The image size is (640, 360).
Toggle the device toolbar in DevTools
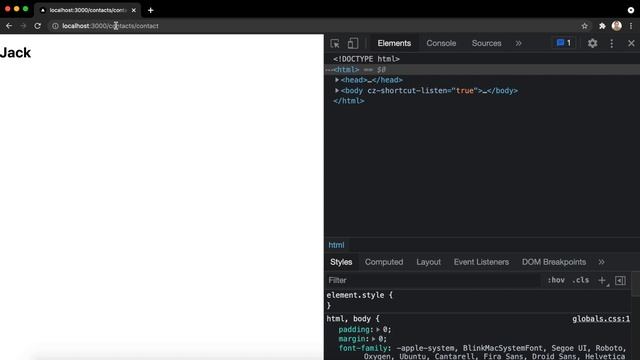(353, 43)
